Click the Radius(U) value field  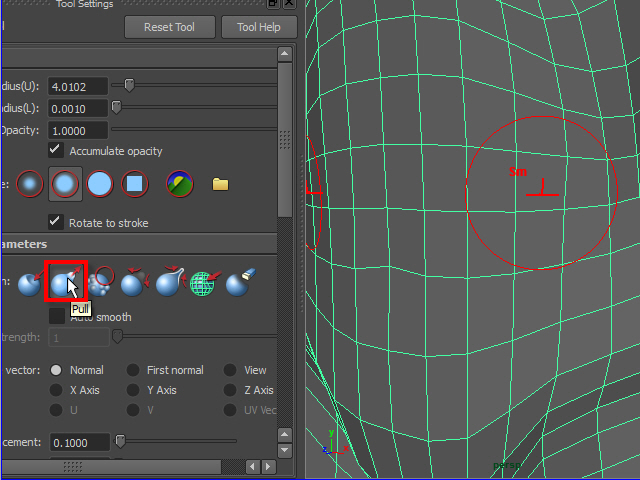point(78,87)
